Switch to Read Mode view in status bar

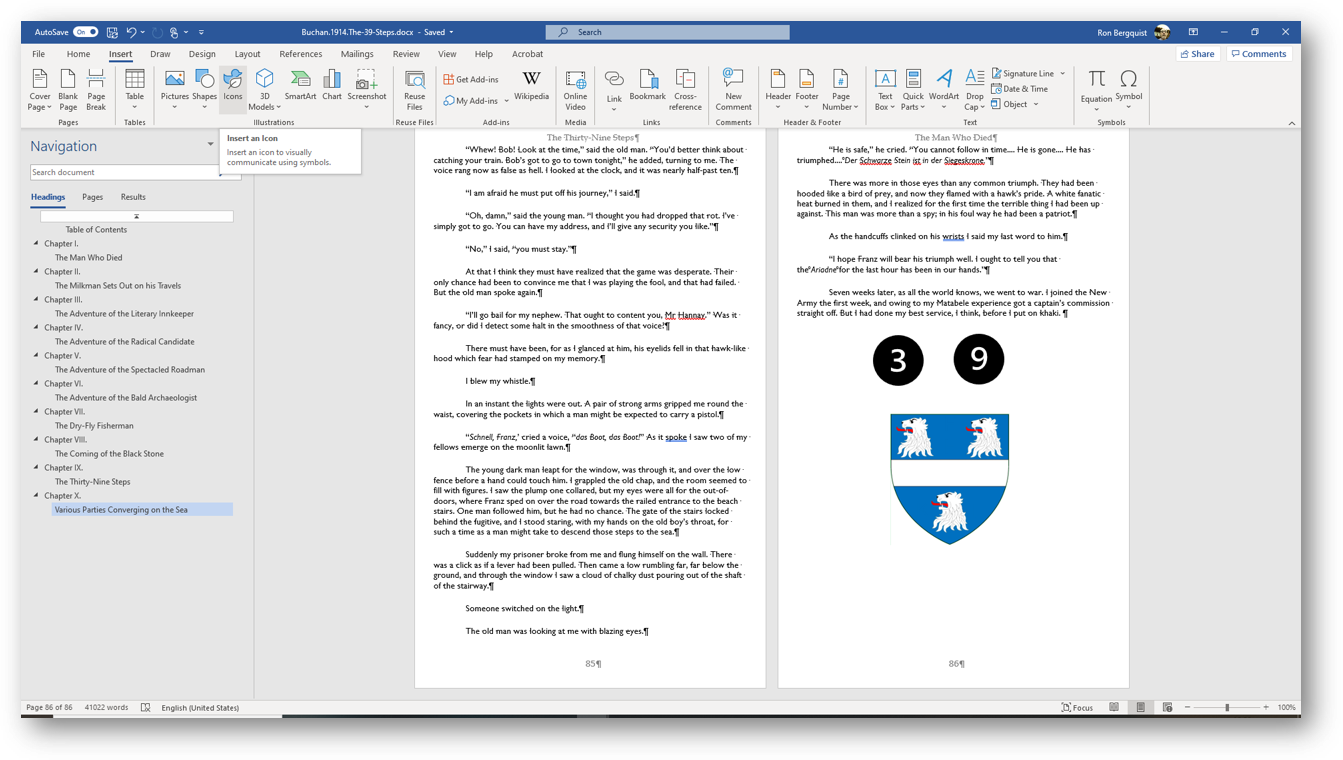(1114, 707)
